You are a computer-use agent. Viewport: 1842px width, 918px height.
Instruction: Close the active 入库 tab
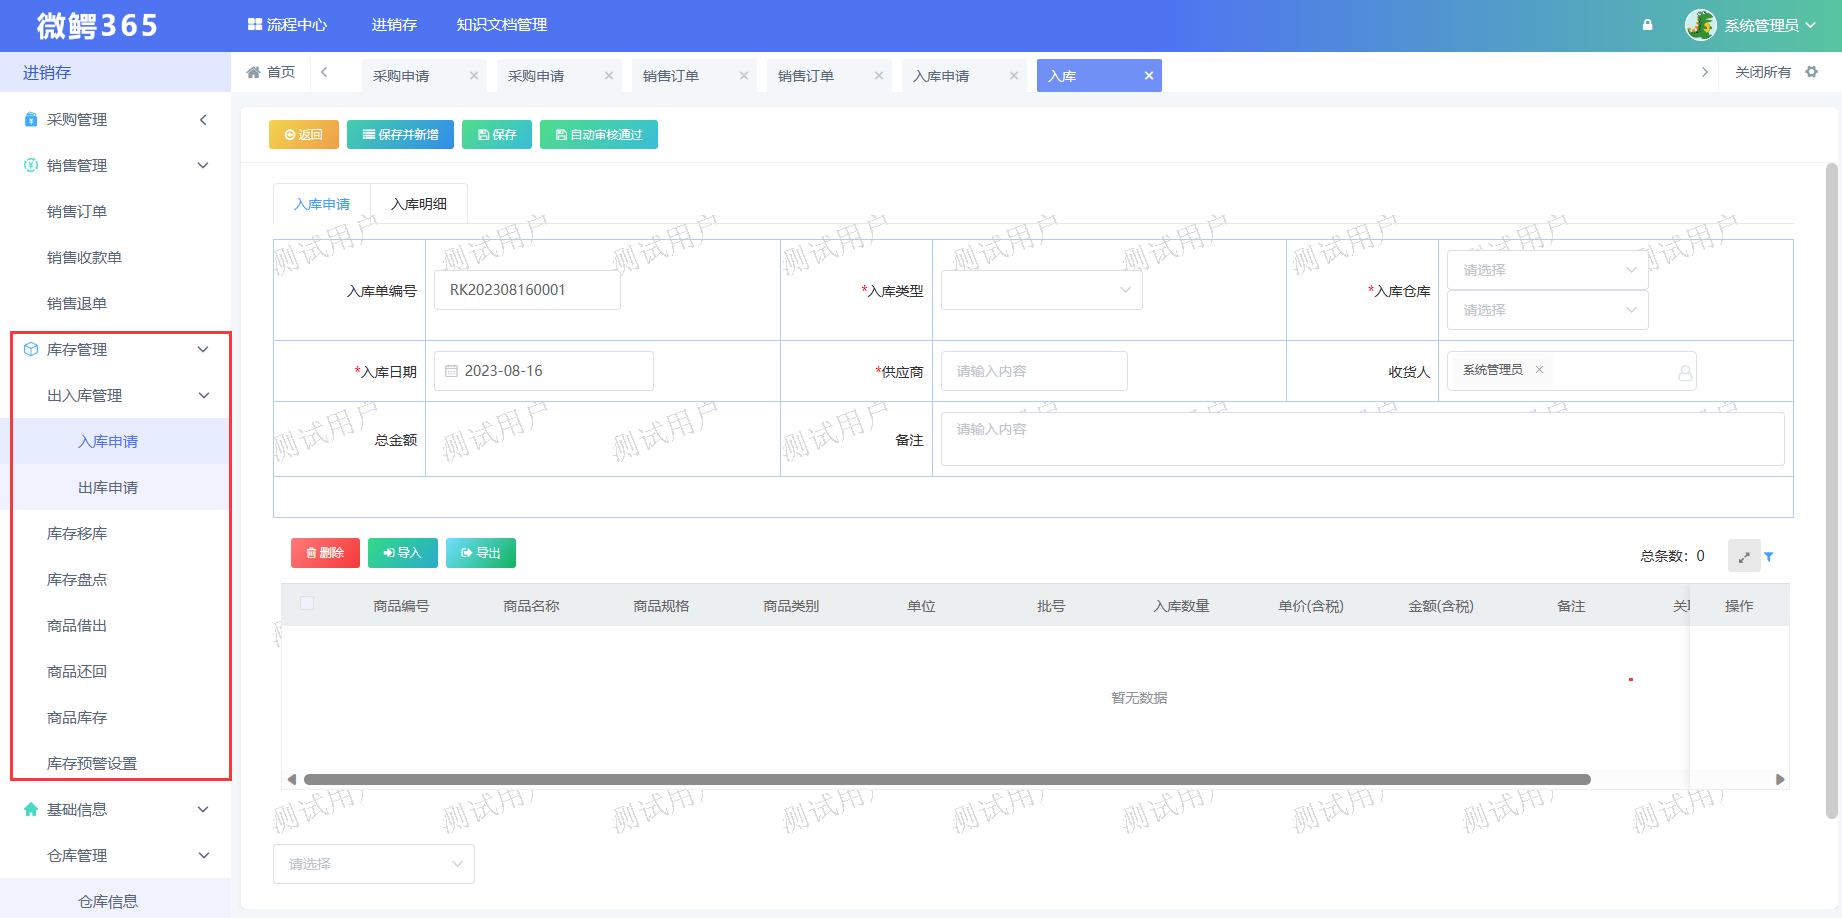tap(1149, 76)
